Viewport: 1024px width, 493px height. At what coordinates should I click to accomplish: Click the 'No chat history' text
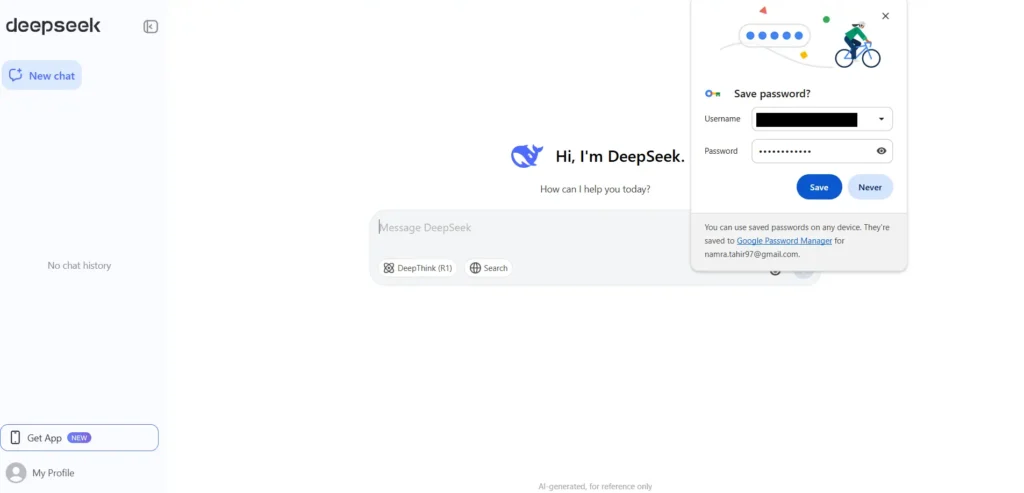click(x=79, y=266)
